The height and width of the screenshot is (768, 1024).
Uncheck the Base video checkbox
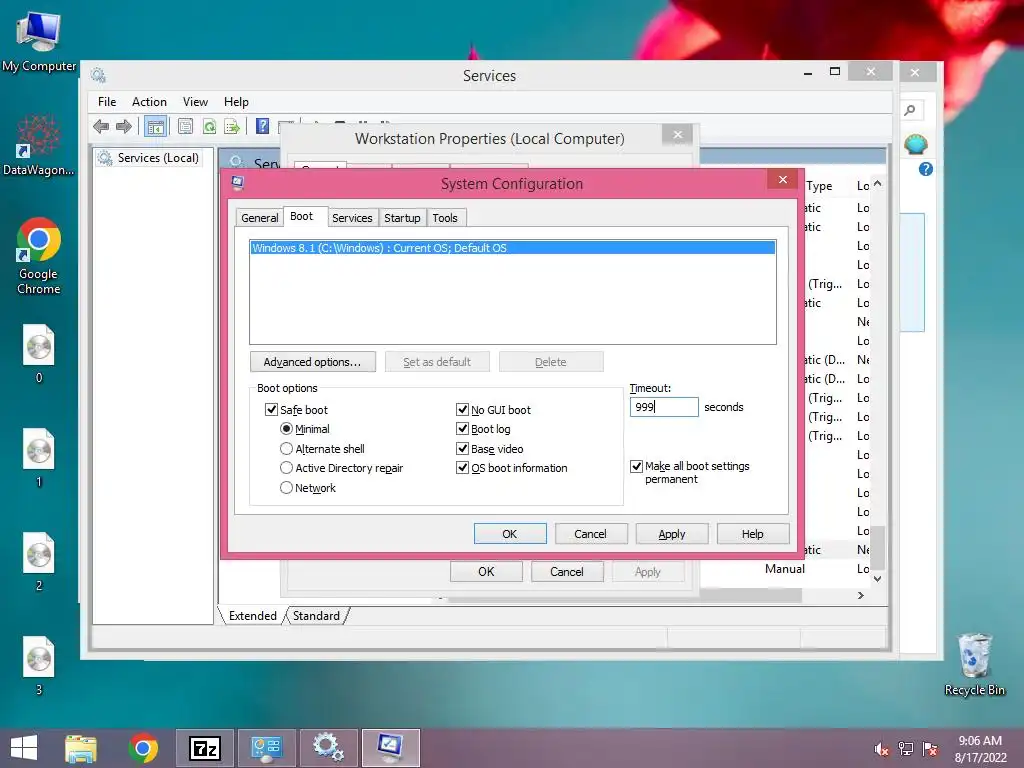tap(462, 449)
